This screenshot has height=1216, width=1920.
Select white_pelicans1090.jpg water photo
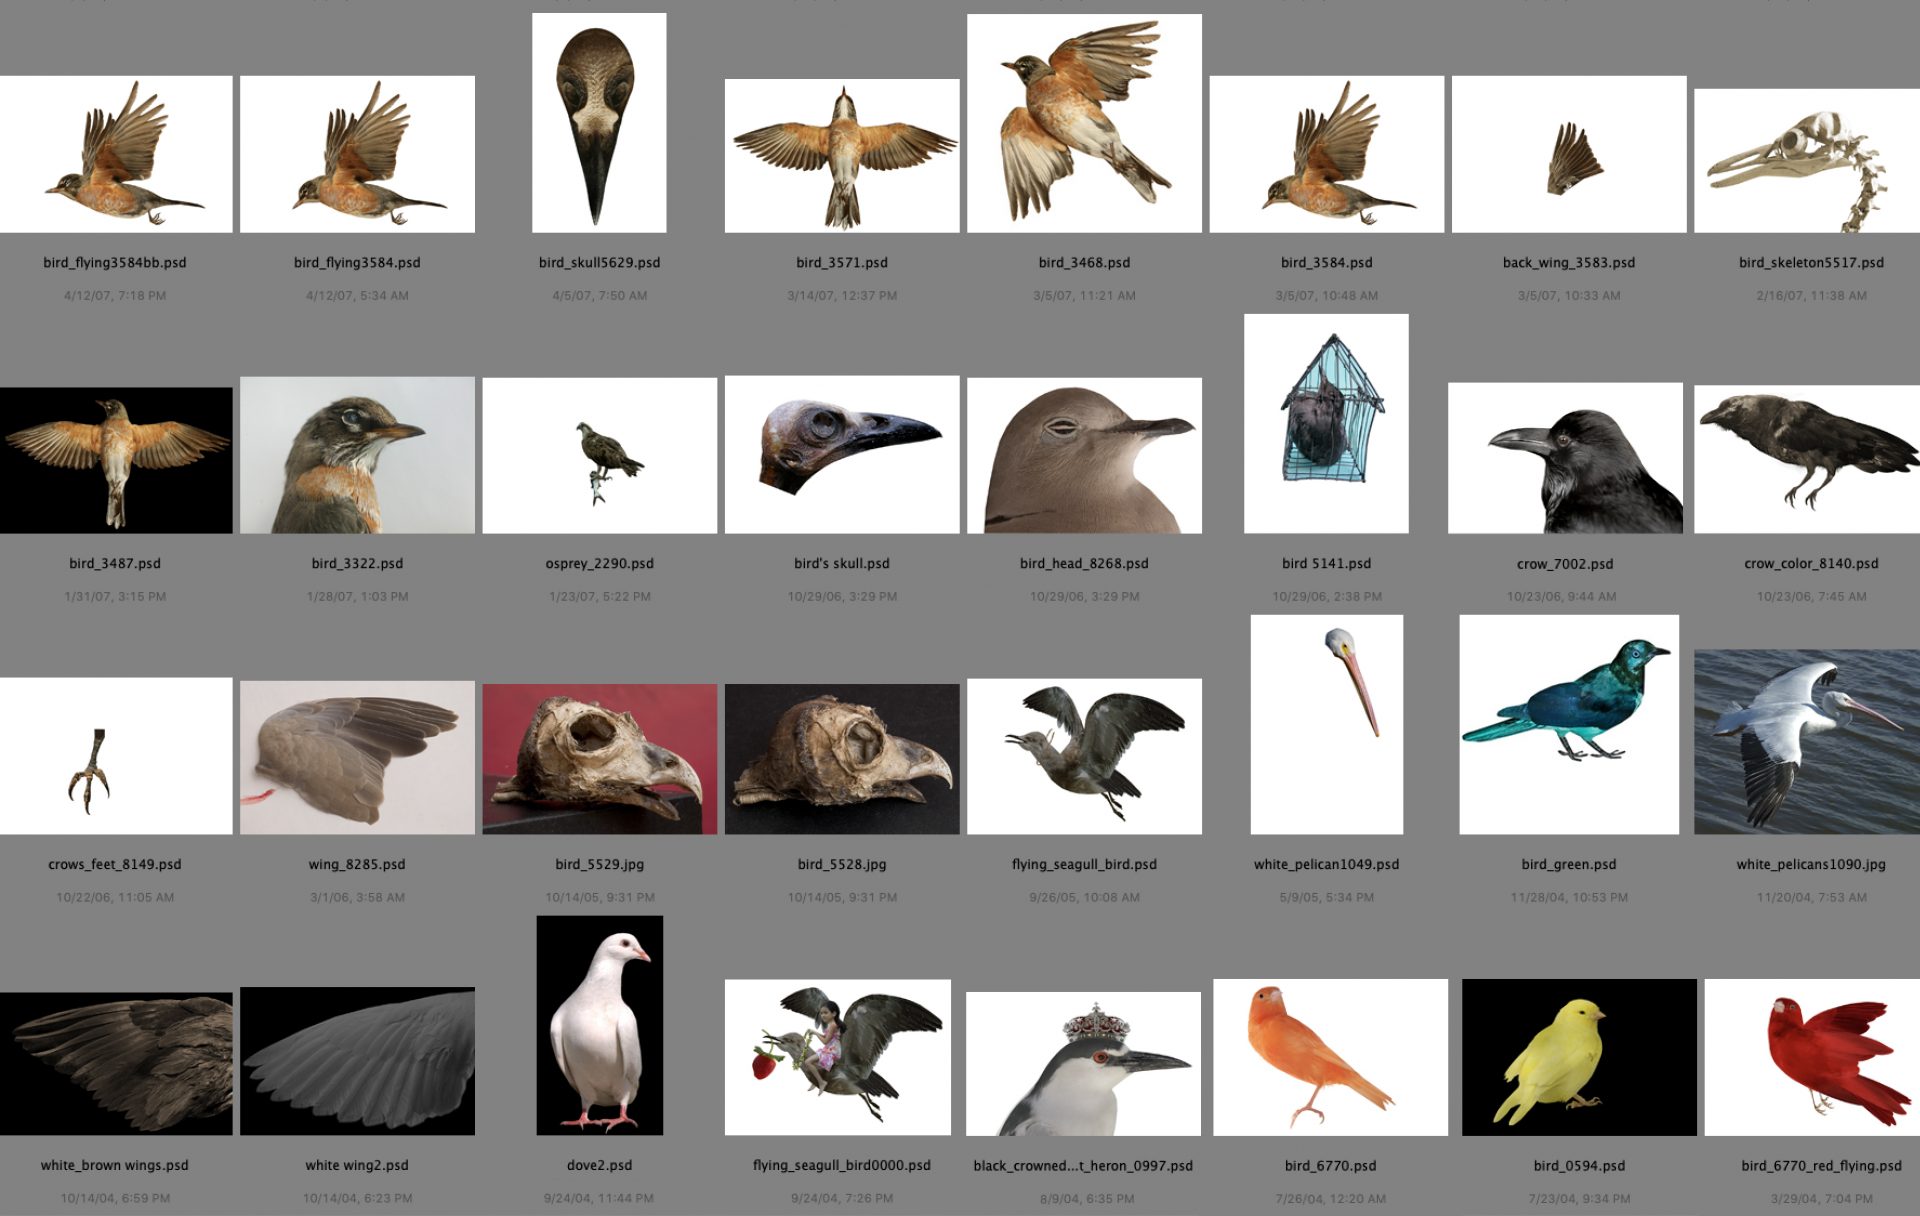1806,741
